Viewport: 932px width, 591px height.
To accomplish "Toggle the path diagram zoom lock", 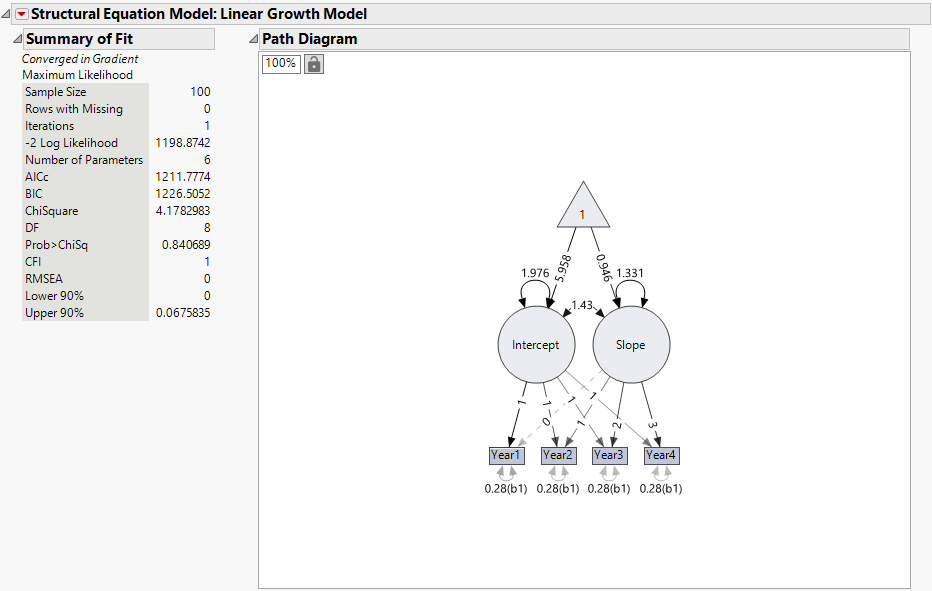I will point(313,63).
